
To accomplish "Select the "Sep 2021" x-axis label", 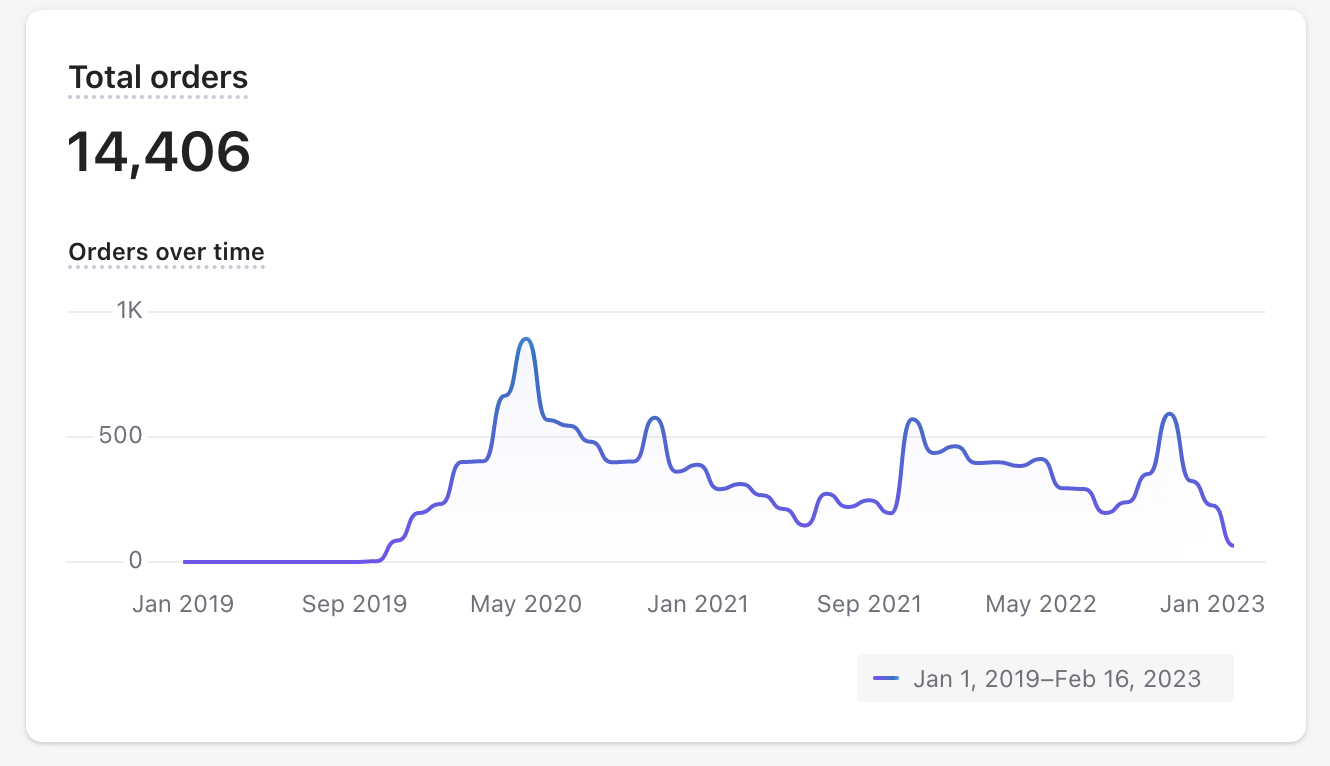I will tap(869, 604).
